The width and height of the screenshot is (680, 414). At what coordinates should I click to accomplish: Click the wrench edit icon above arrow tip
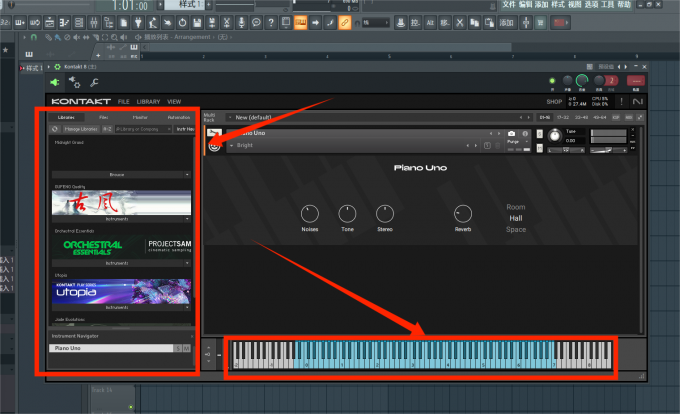(213, 133)
